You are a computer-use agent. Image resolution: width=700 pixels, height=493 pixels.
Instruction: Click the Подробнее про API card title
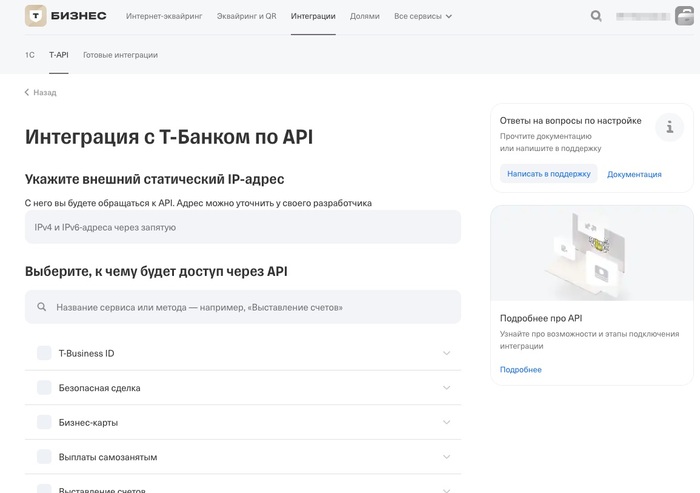(x=541, y=318)
